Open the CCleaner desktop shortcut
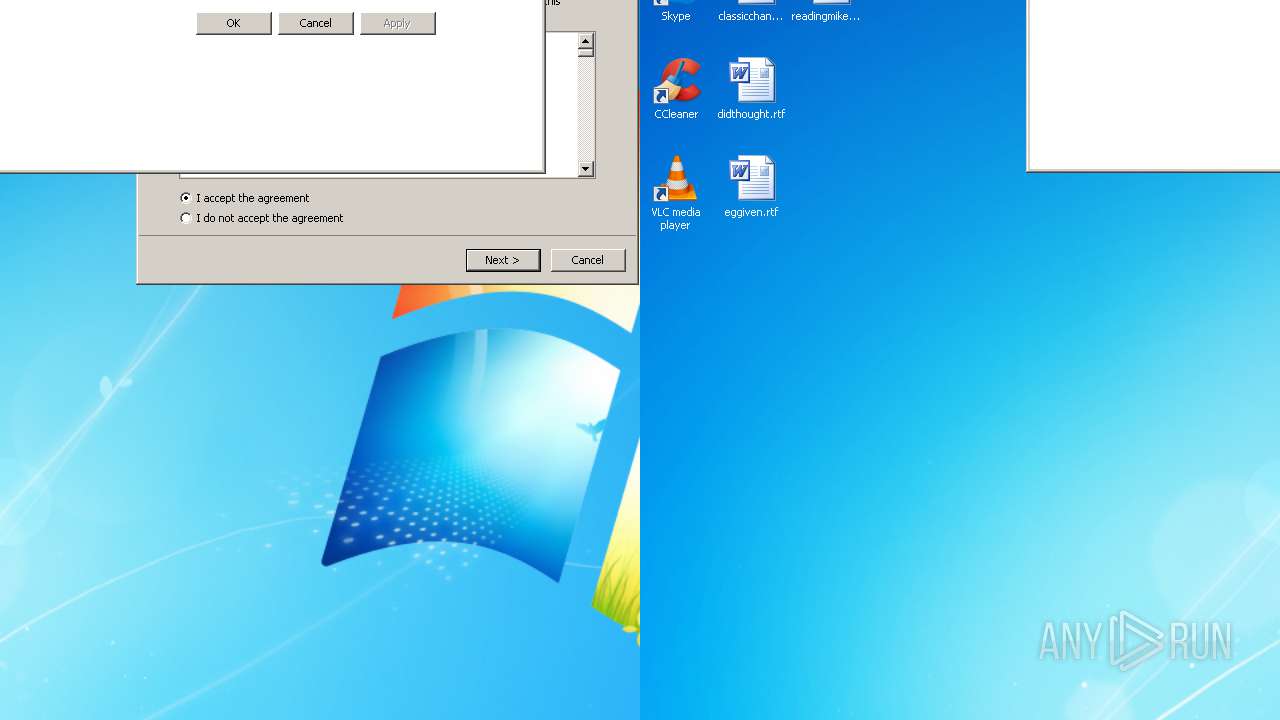1280x720 pixels. (676, 89)
